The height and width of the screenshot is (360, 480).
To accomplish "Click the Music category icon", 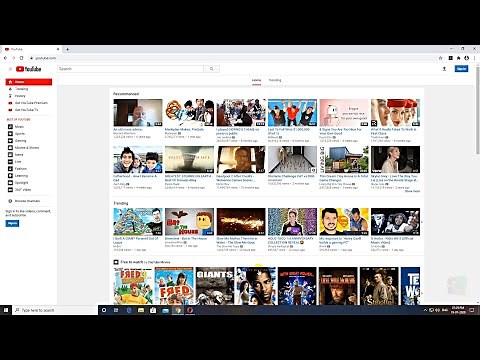I will pyautogui.click(x=10, y=127).
